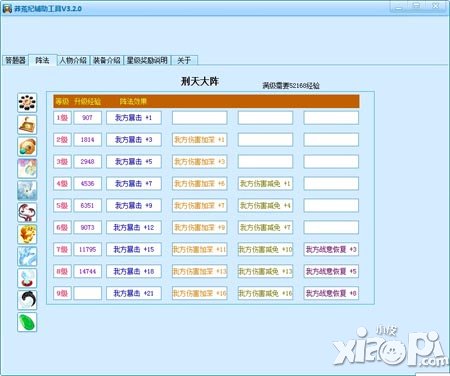Click the 我方战意恢复 +3 effect cell
Viewport: 450px width, 376px height.
point(331,249)
